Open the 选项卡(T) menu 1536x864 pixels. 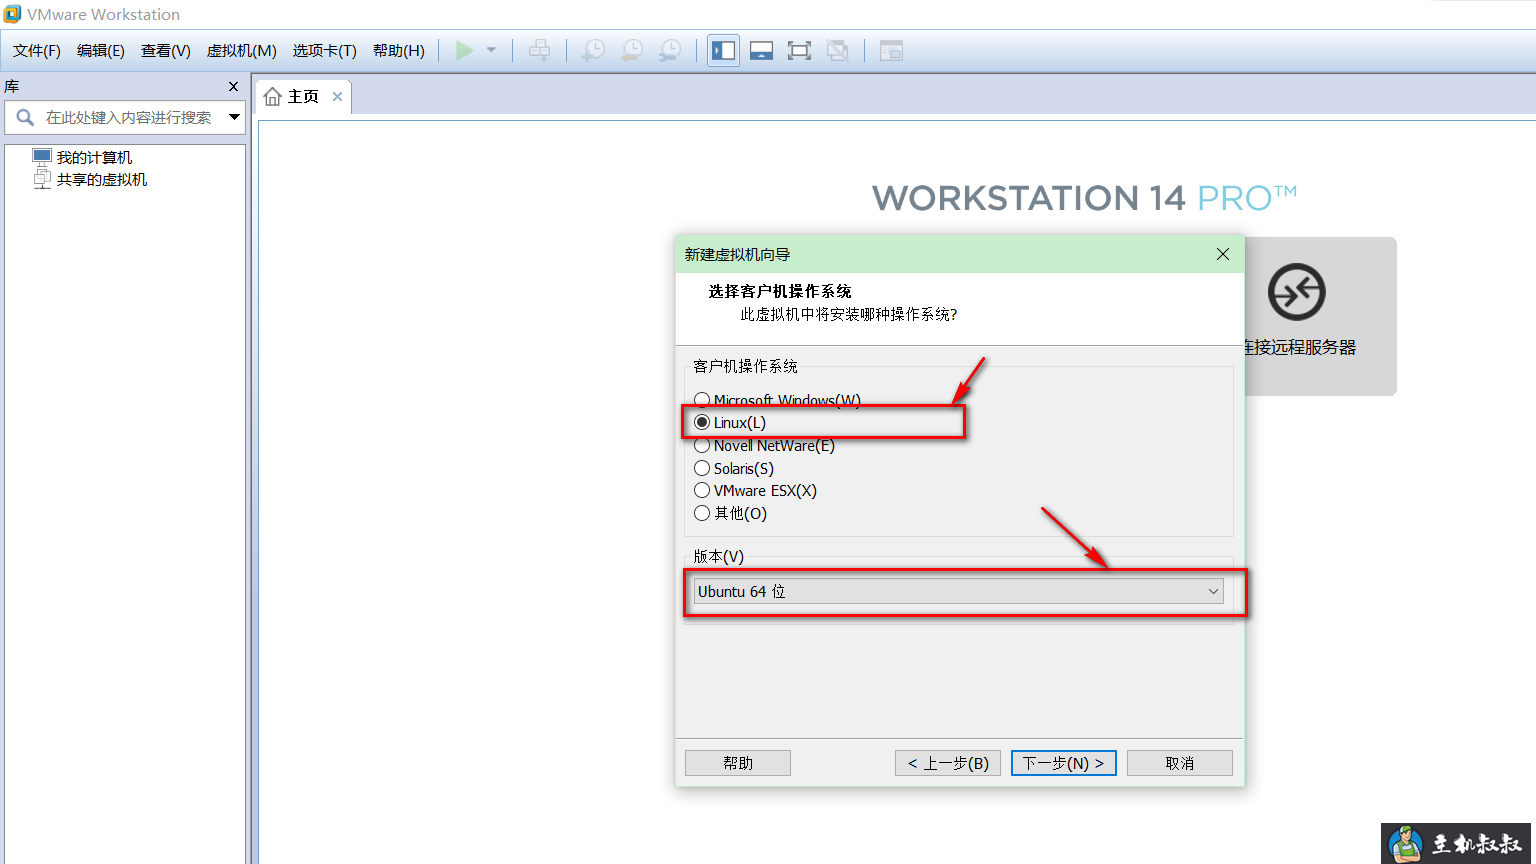tap(325, 50)
